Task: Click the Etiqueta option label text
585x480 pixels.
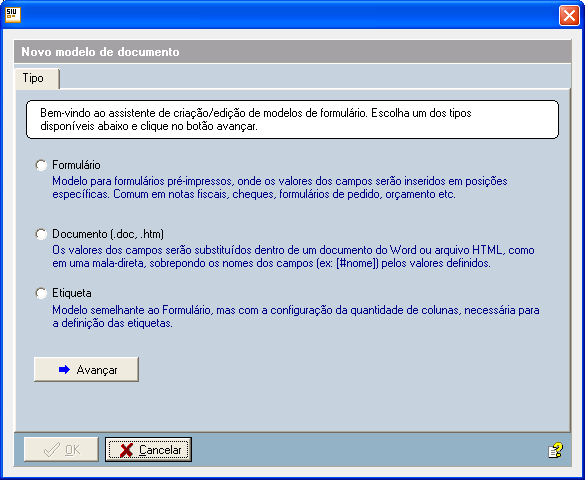Action: coord(72,293)
